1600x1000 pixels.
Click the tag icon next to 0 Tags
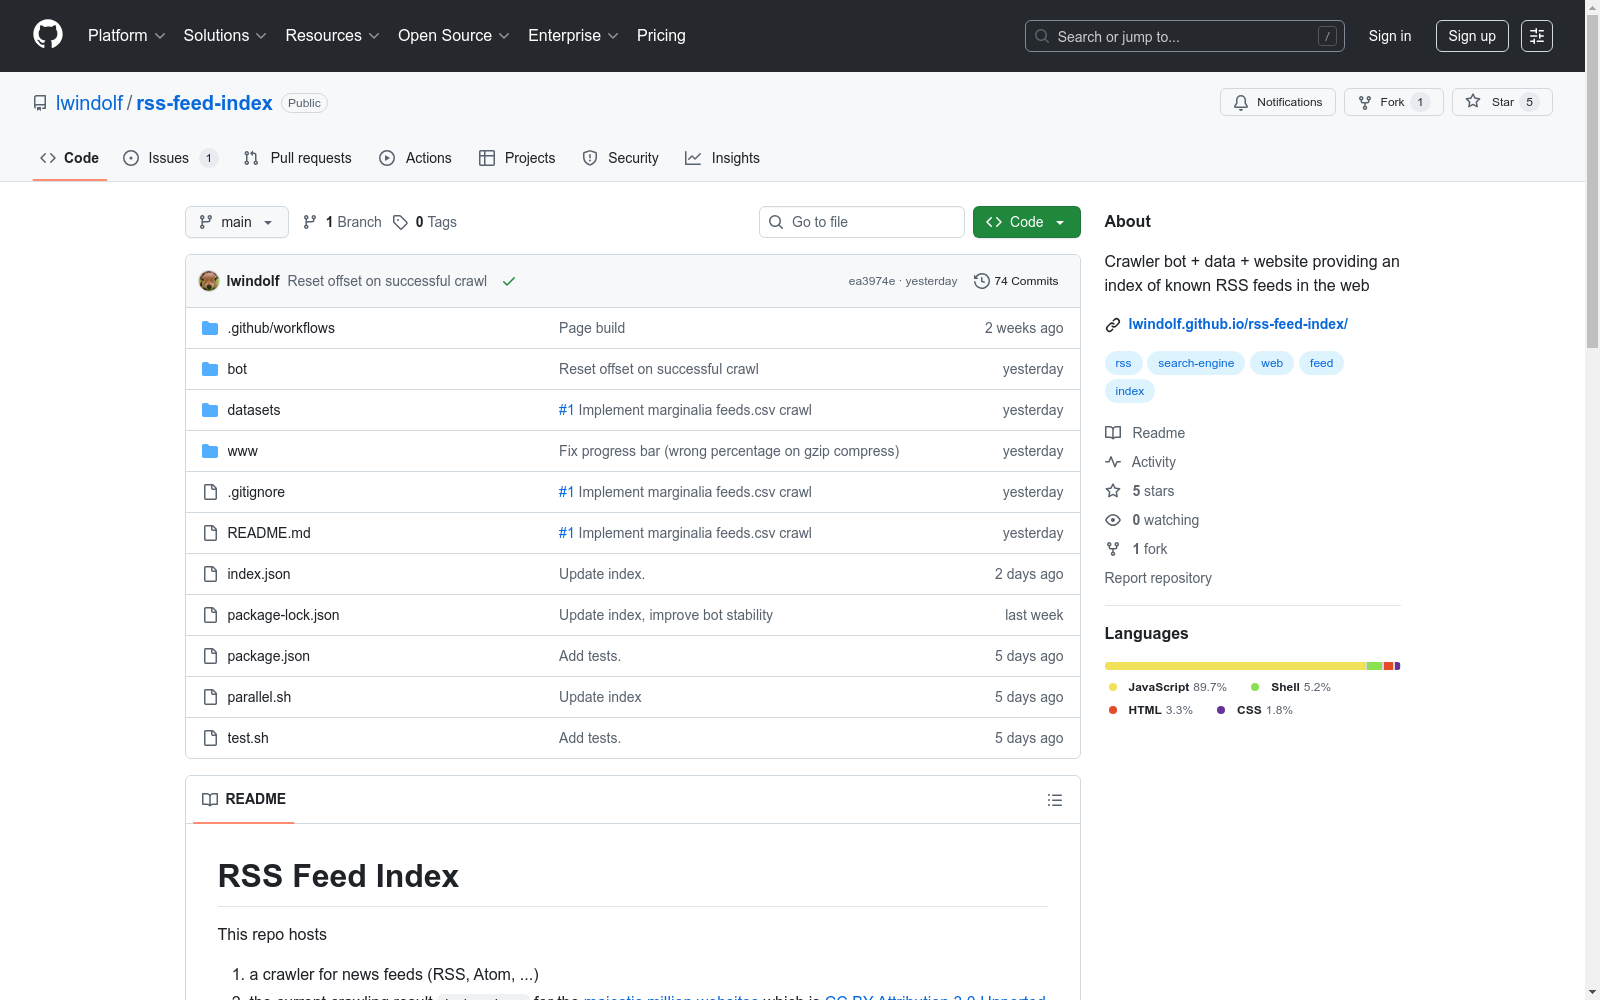point(400,222)
